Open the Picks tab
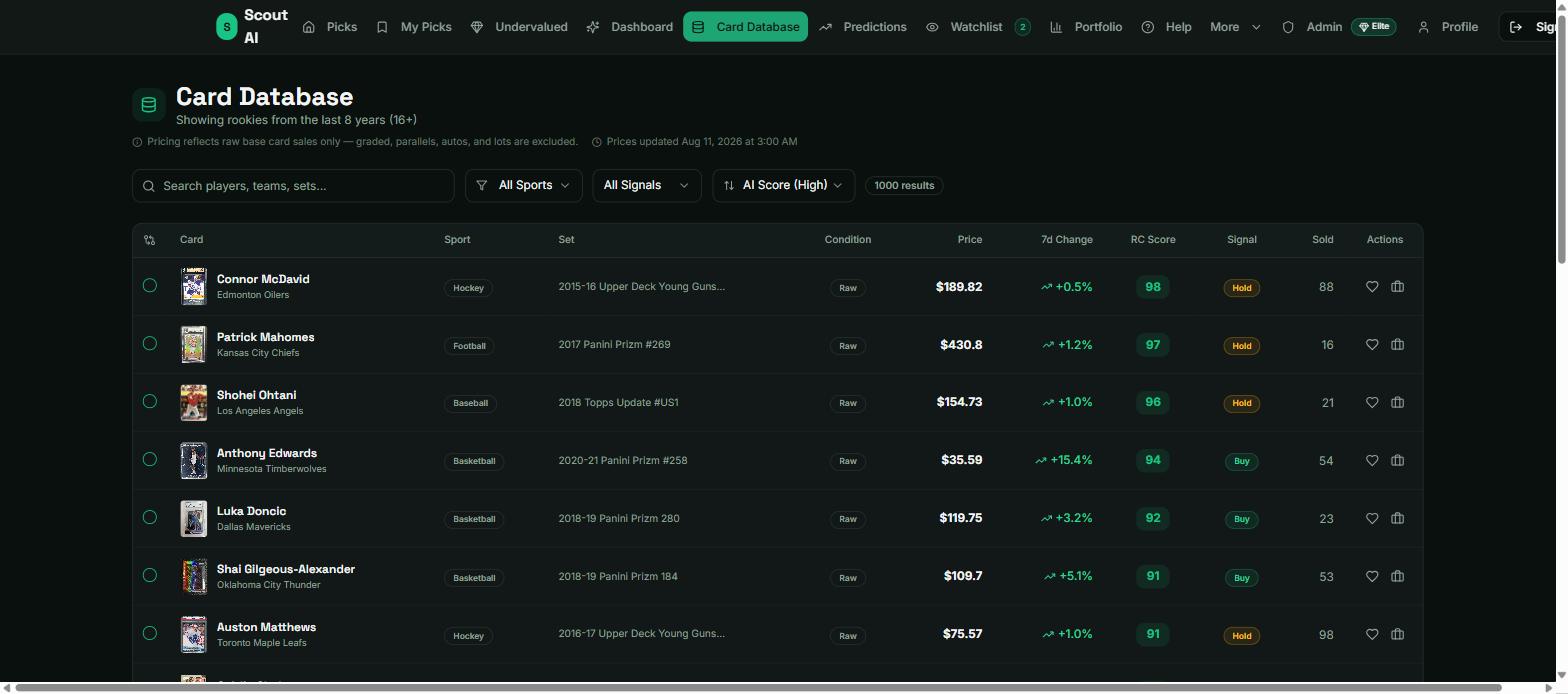The width and height of the screenshot is (1568, 694). point(330,27)
